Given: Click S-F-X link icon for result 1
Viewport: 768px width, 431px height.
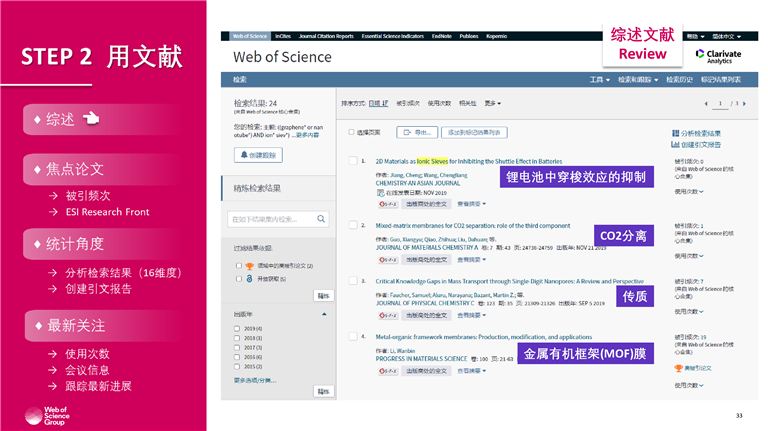Looking at the screenshot, I should 388,204.
